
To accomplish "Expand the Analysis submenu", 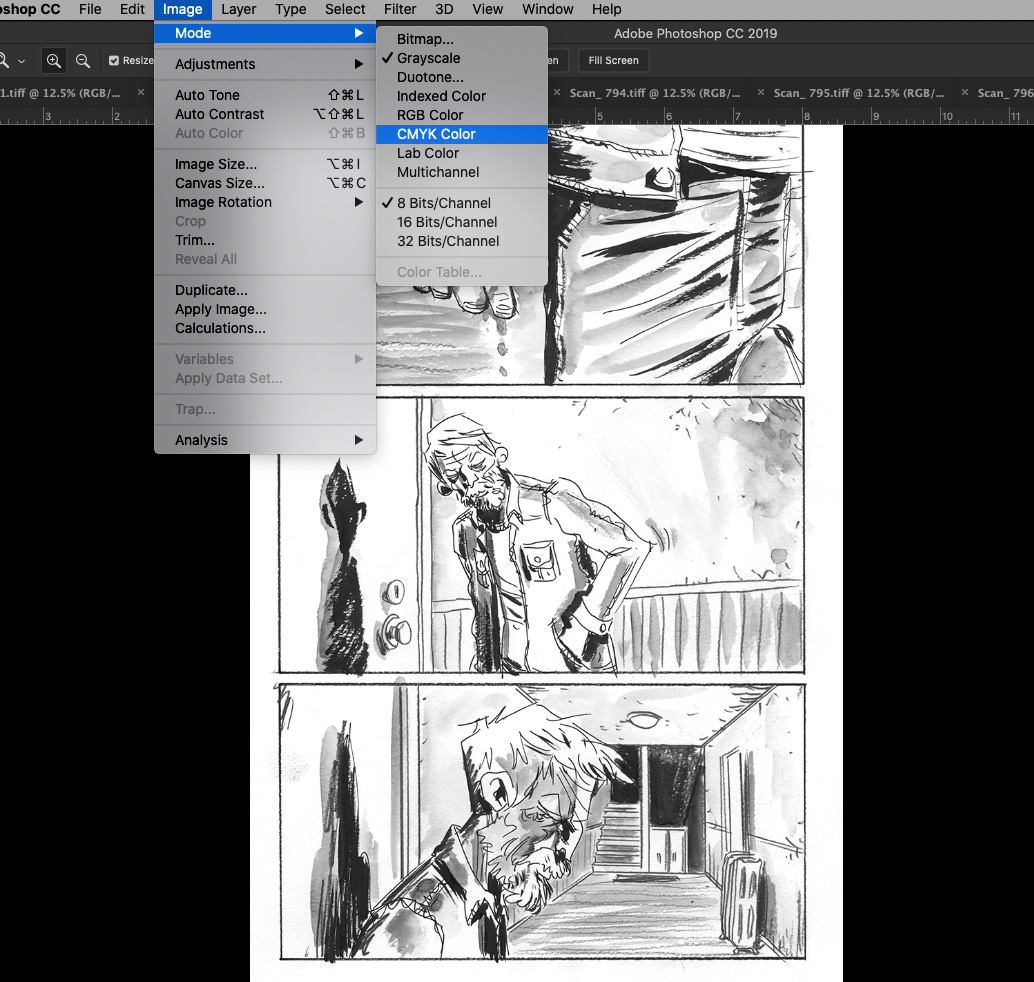I will pos(265,440).
